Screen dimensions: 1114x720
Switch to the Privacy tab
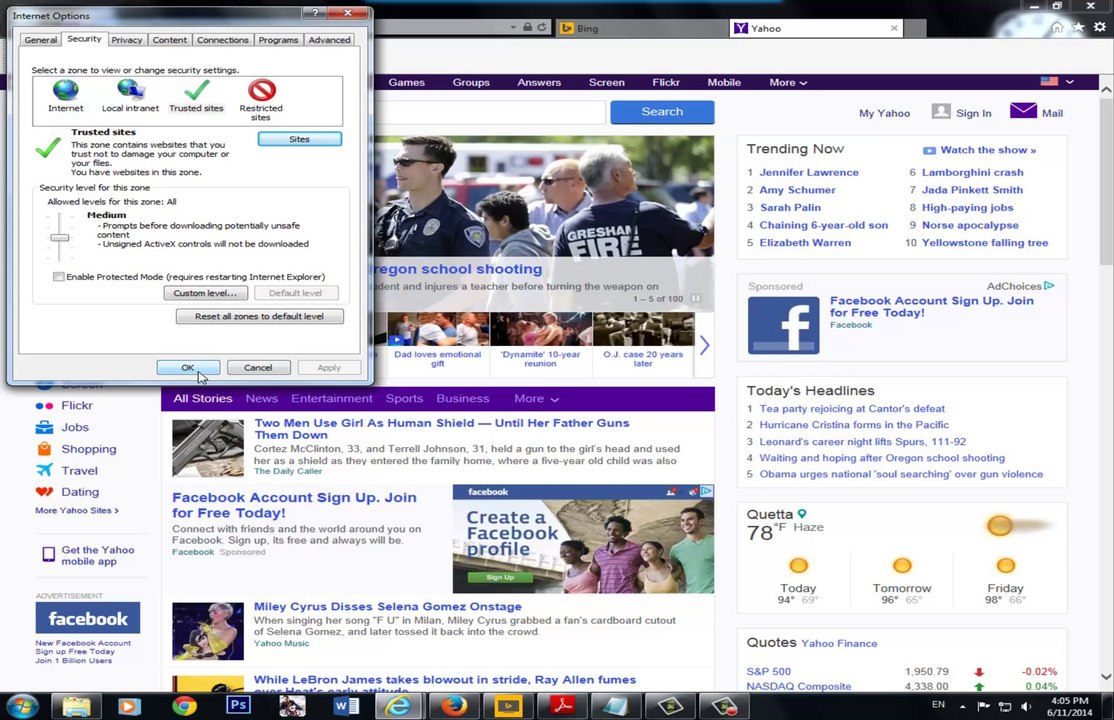click(126, 40)
